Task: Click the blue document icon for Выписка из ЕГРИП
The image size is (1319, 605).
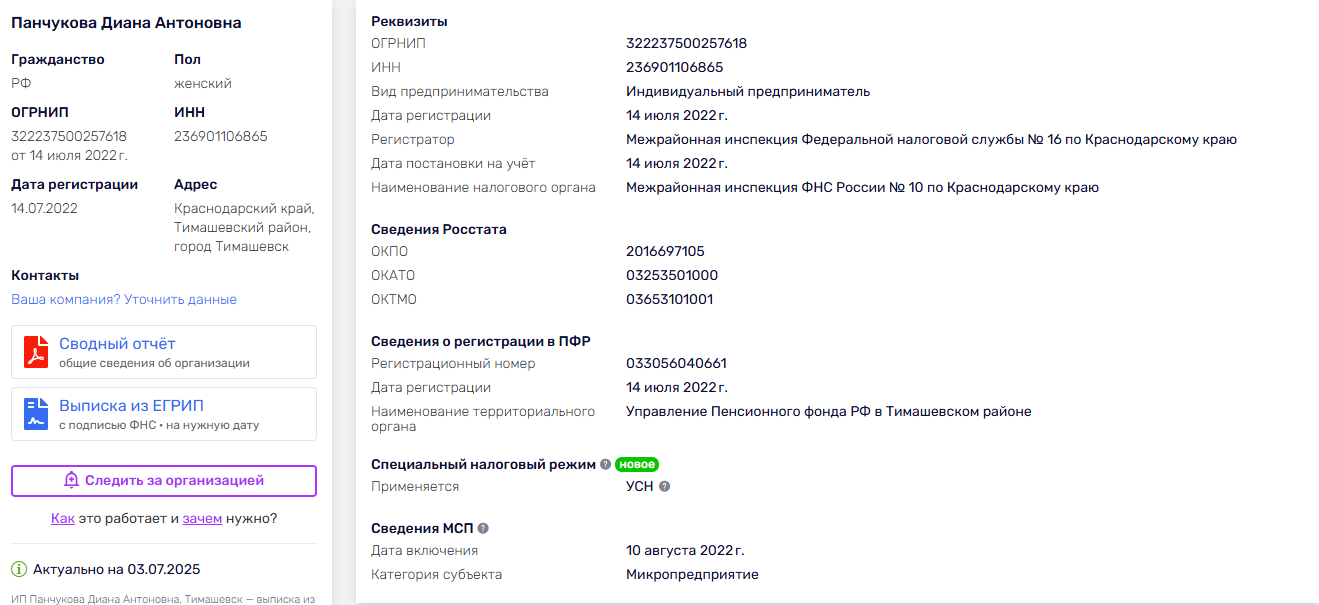Action: 36,414
